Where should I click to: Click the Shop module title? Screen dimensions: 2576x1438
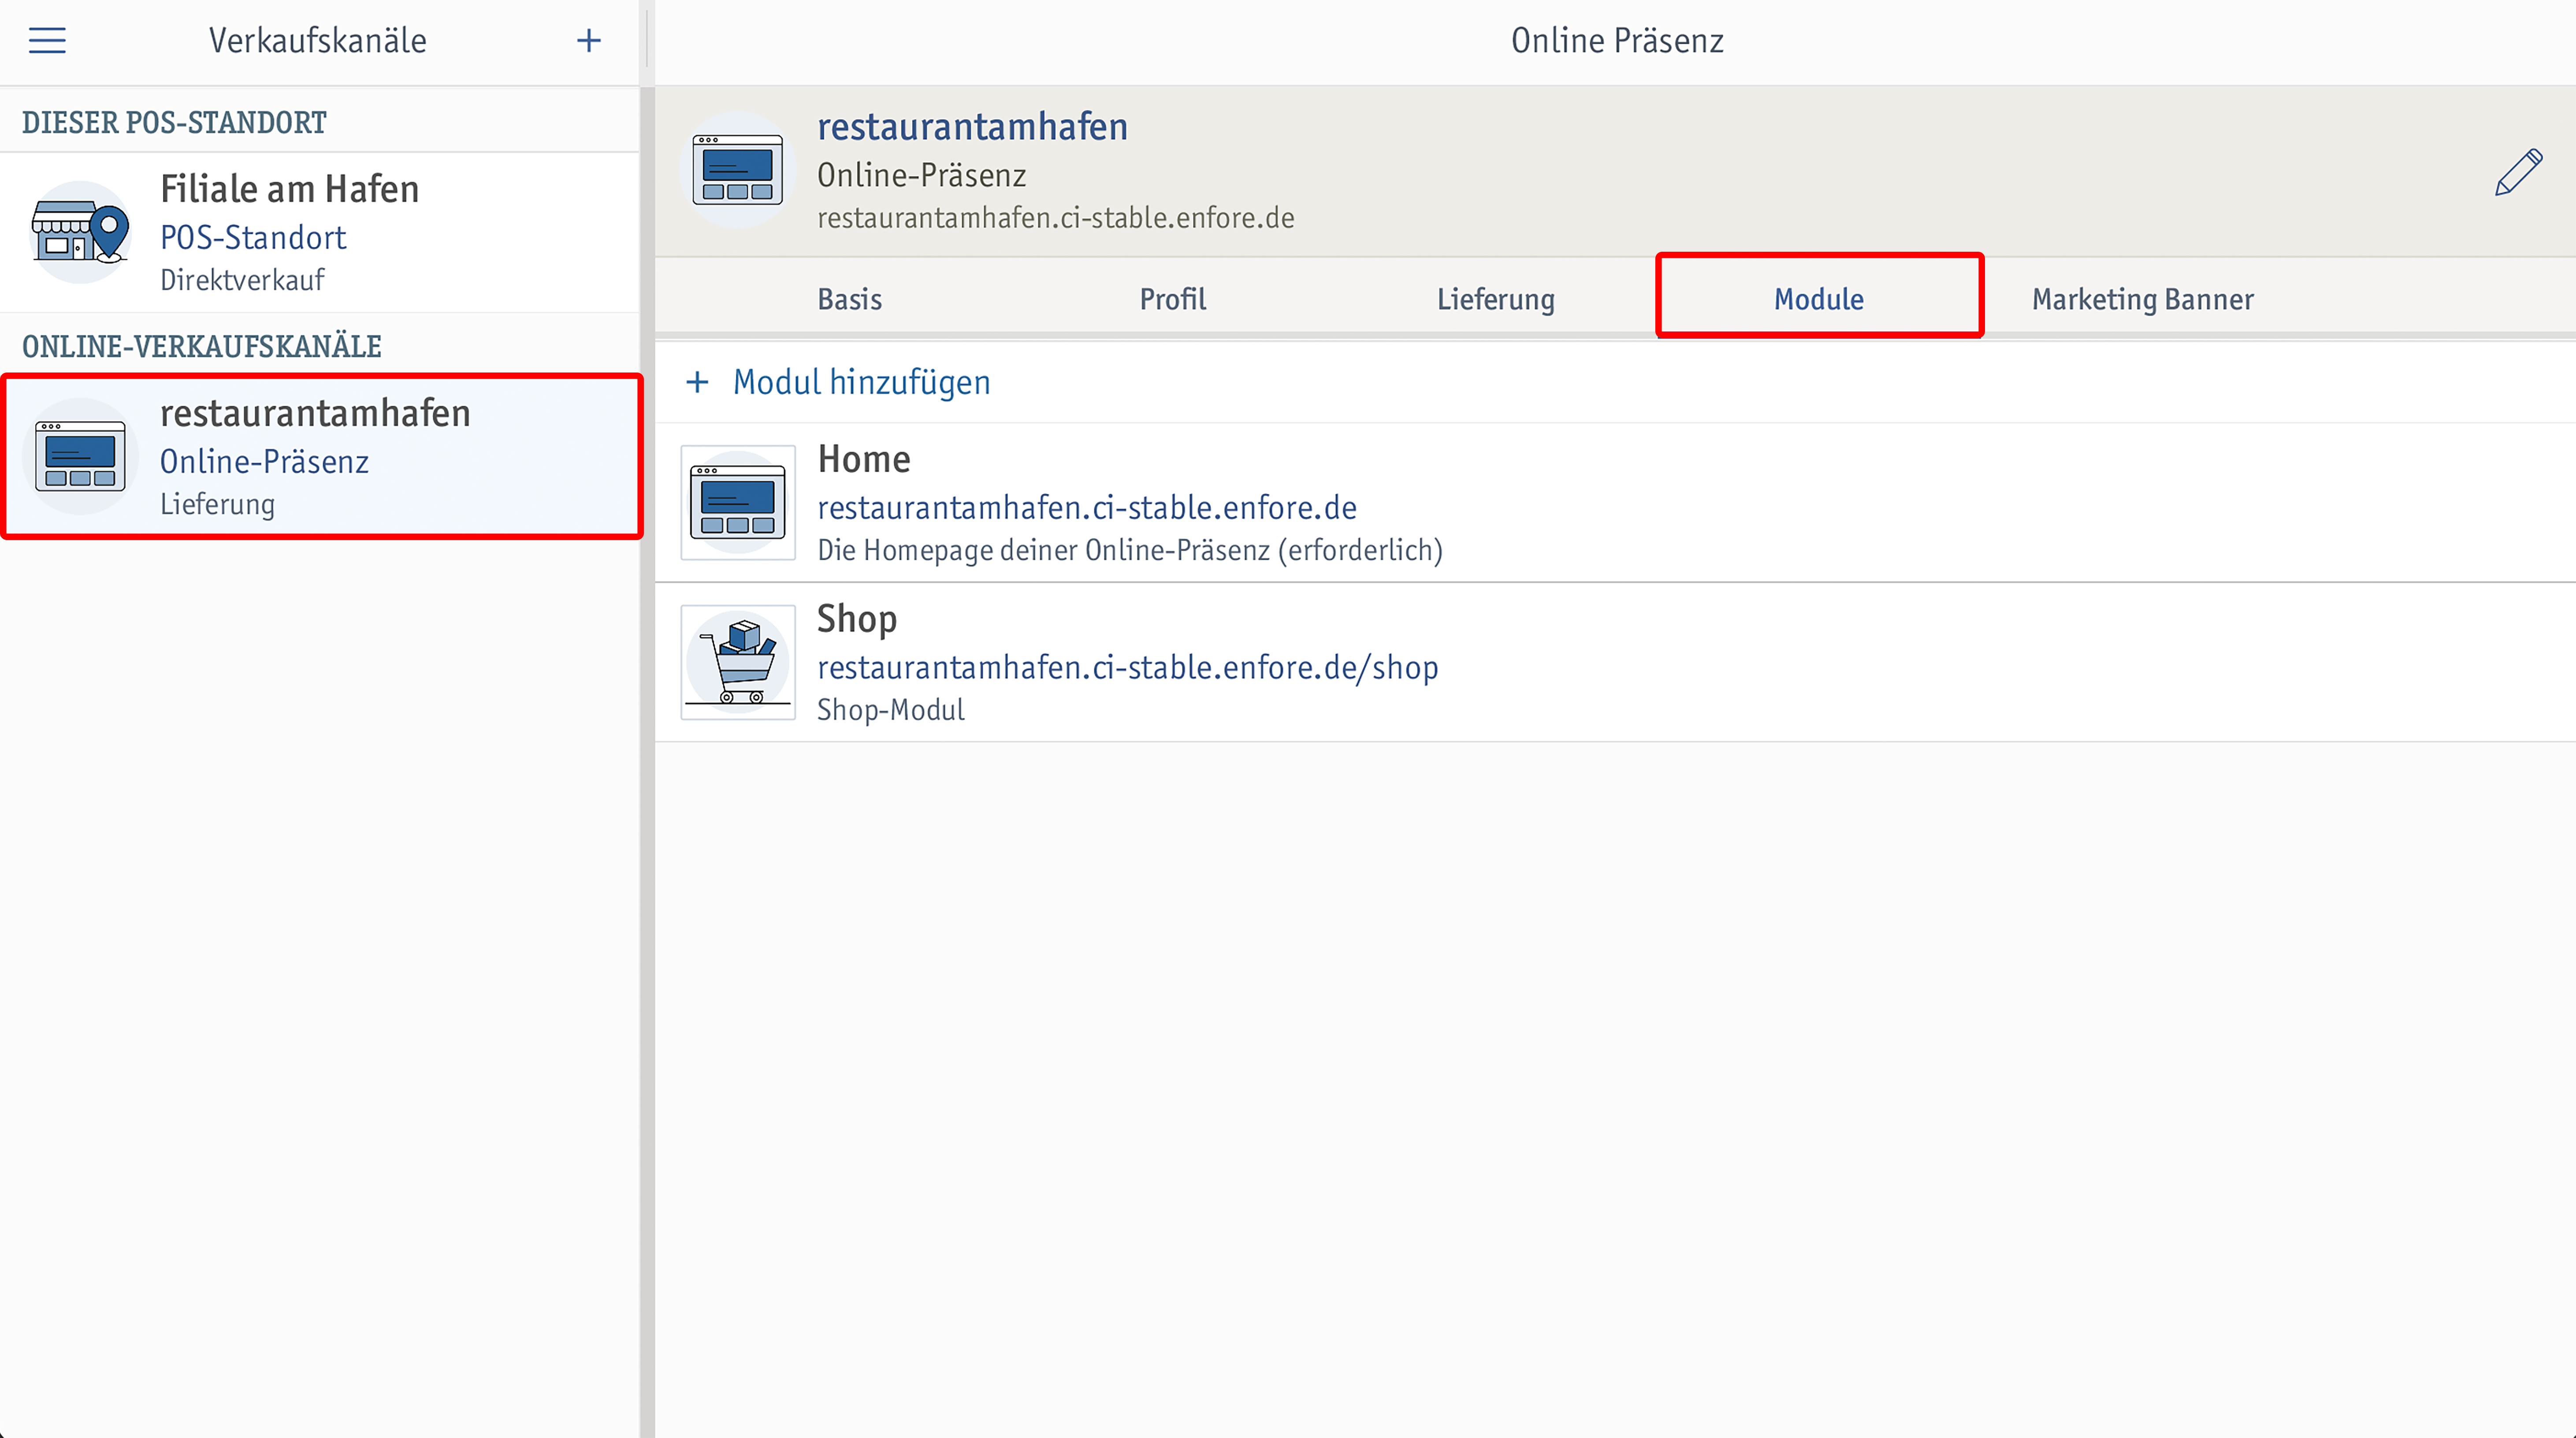tap(857, 619)
